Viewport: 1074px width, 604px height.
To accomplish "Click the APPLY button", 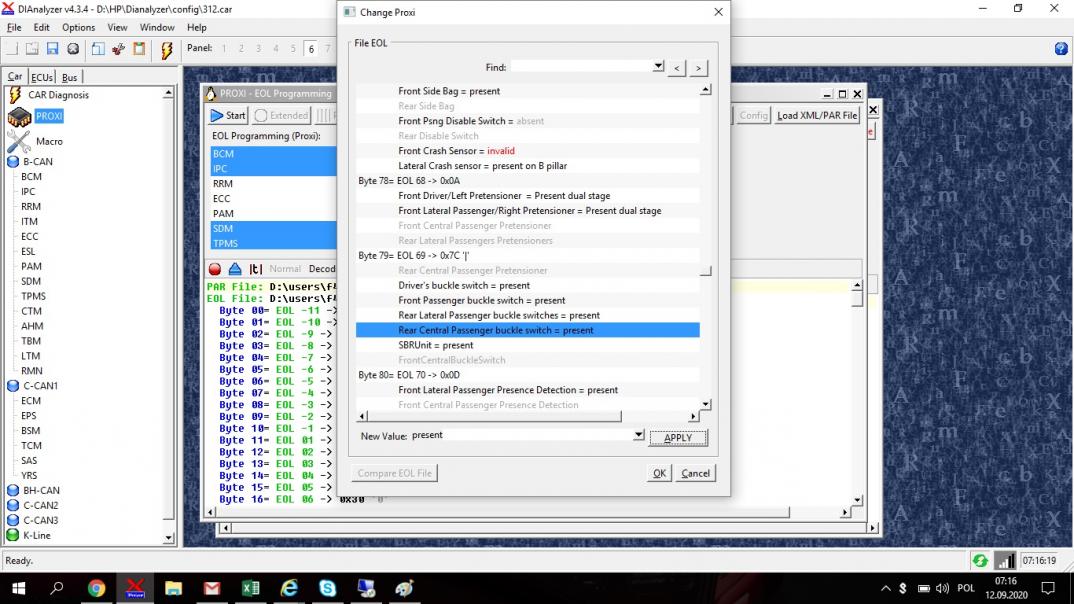I will [x=678, y=438].
